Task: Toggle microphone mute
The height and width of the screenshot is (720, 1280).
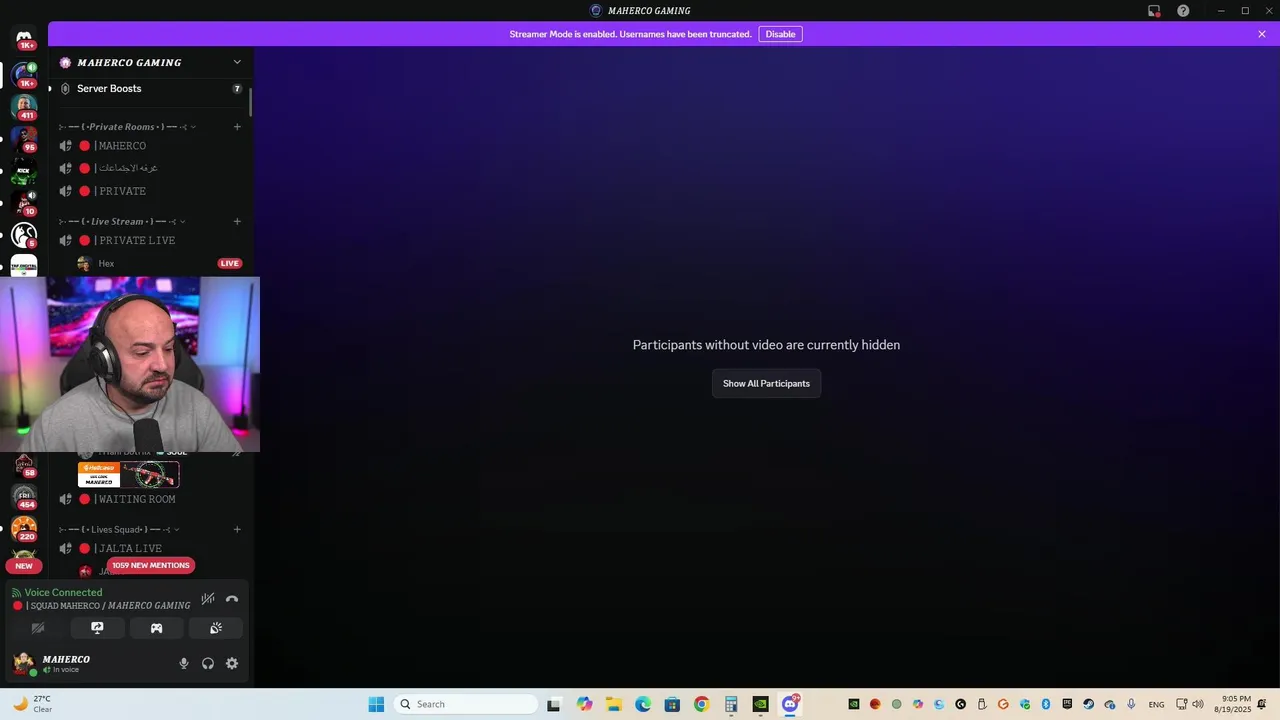Action: 184,663
